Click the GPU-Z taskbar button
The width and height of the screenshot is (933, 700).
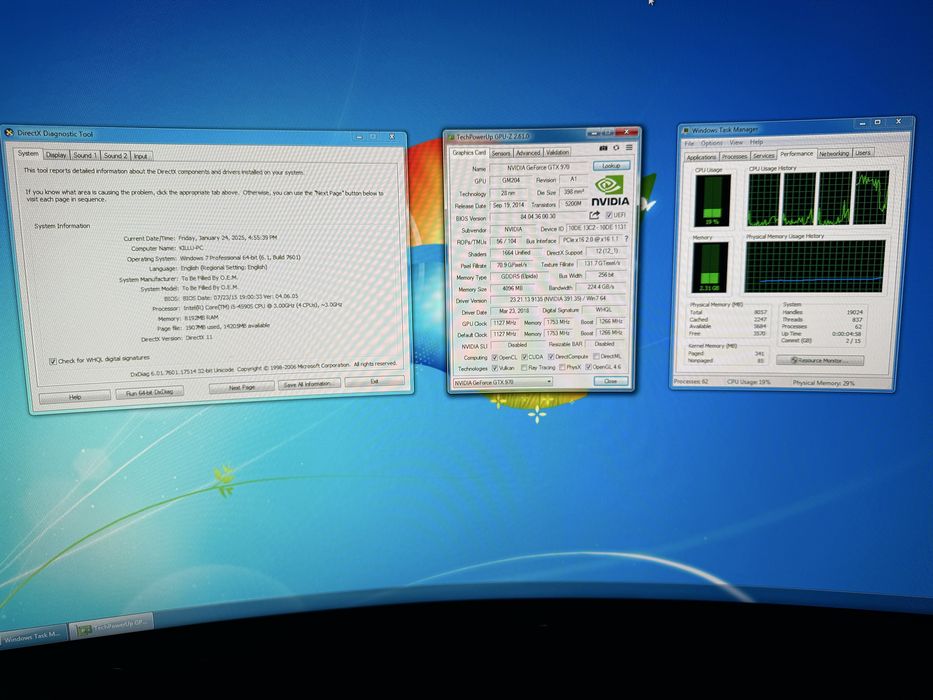112,626
